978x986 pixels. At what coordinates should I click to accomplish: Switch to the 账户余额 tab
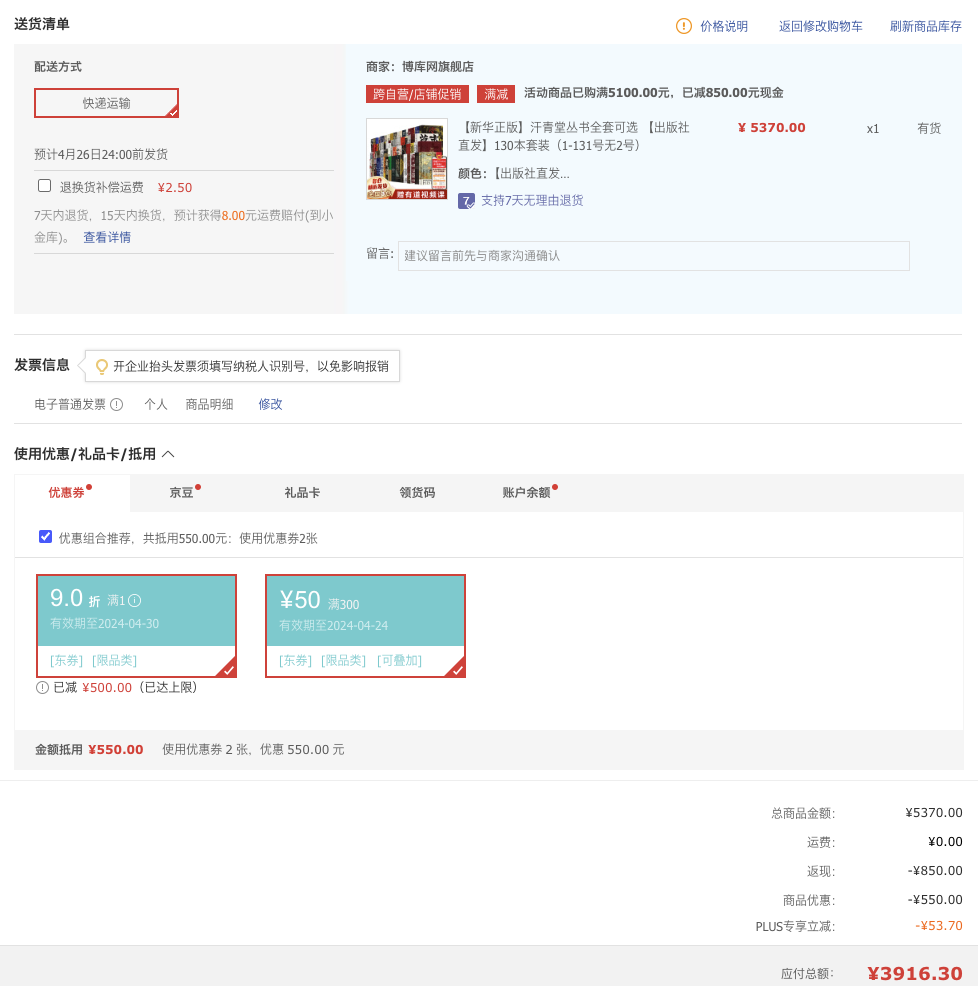[526, 492]
